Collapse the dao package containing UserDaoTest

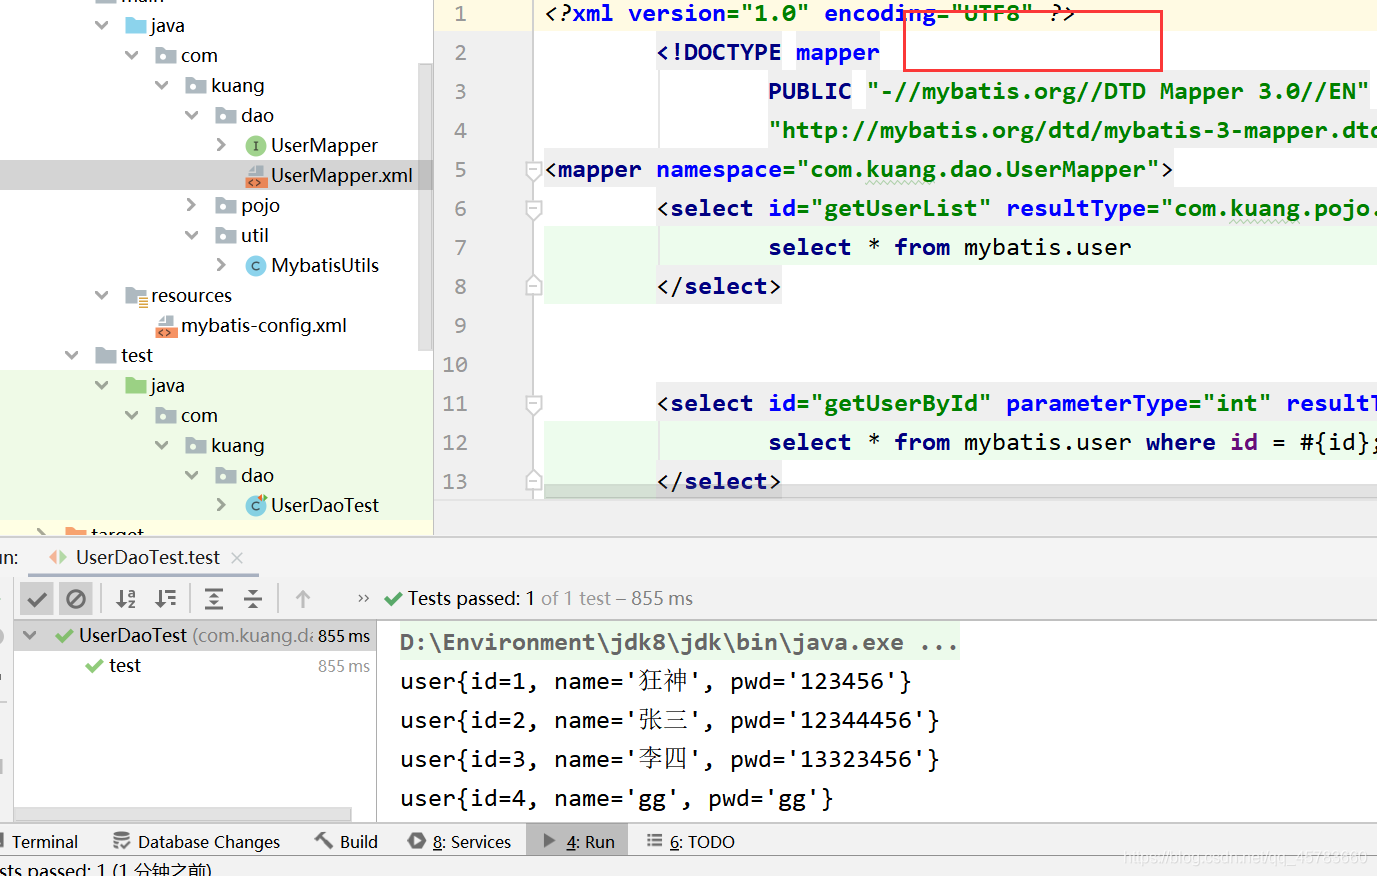click(192, 476)
